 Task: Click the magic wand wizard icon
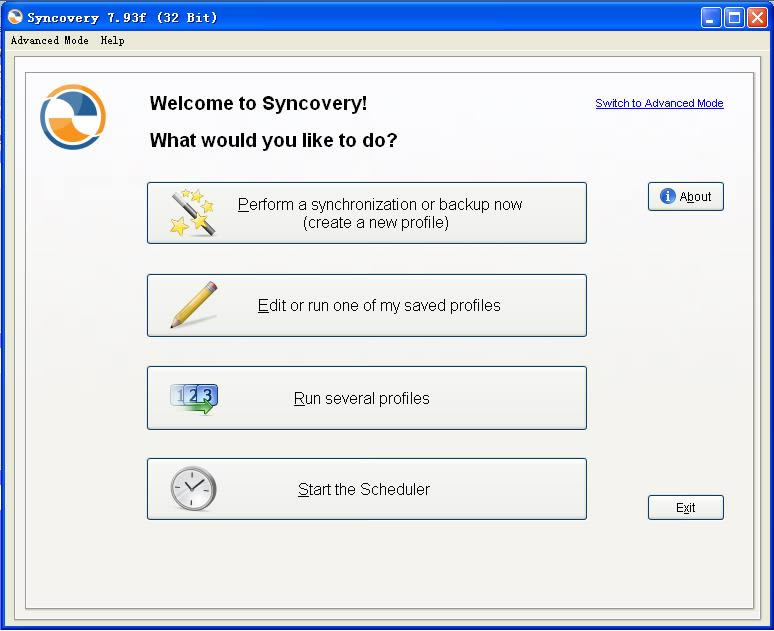pos(193,212)
